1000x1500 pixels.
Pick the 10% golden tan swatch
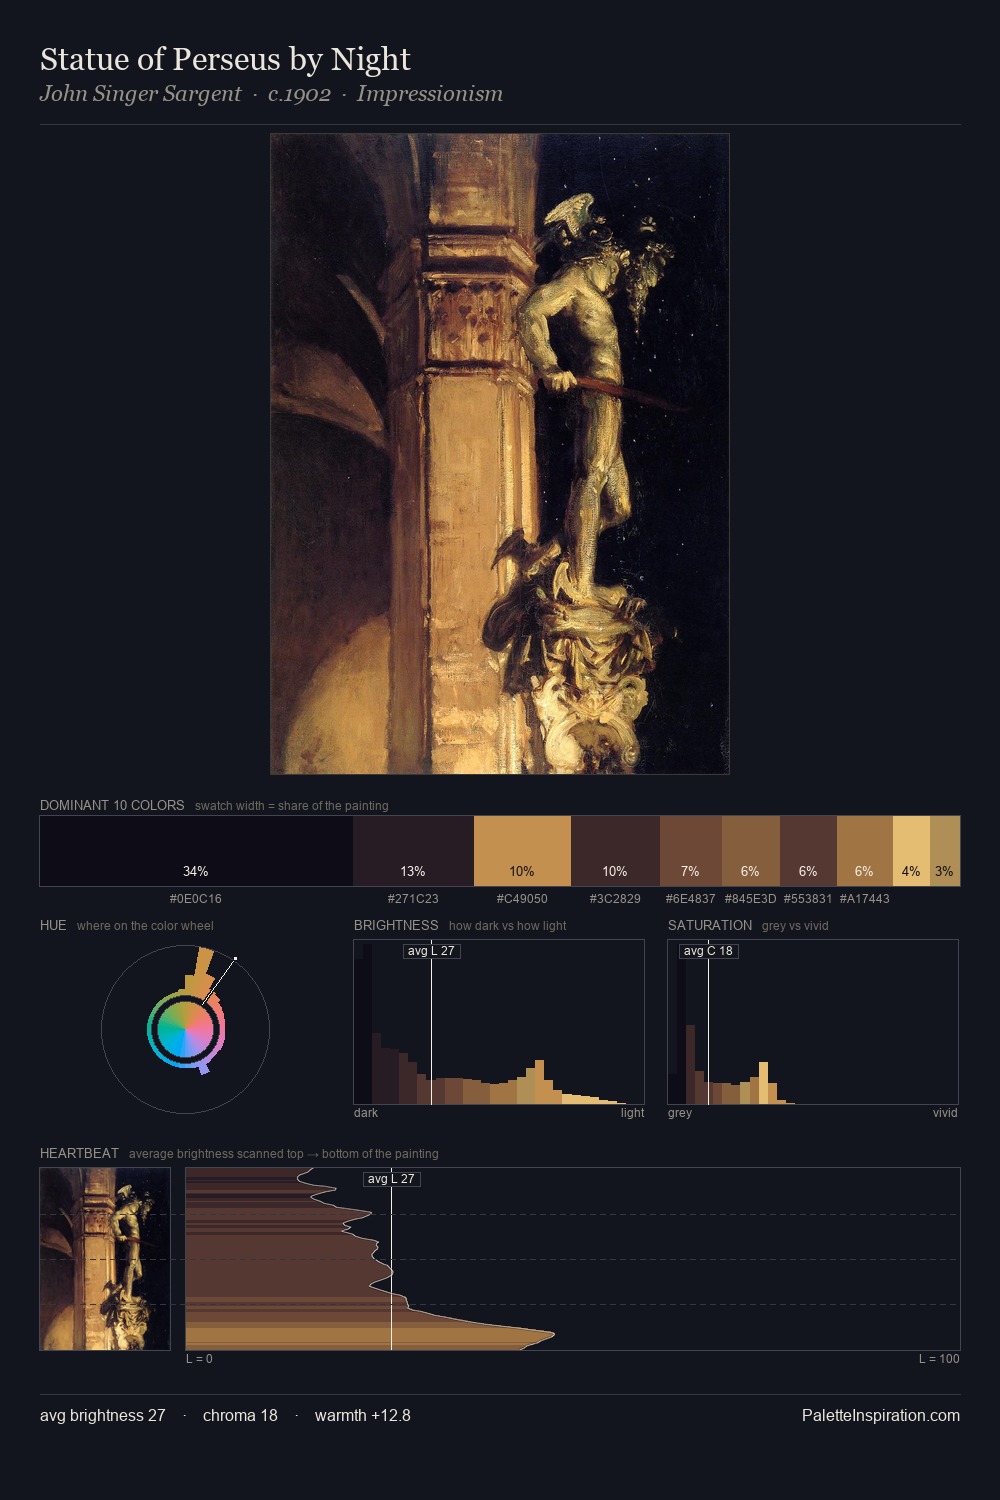(522, 851)
